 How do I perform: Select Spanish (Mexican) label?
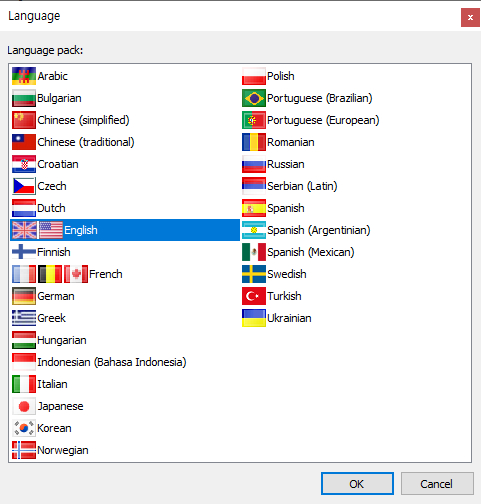pos(311,252)
